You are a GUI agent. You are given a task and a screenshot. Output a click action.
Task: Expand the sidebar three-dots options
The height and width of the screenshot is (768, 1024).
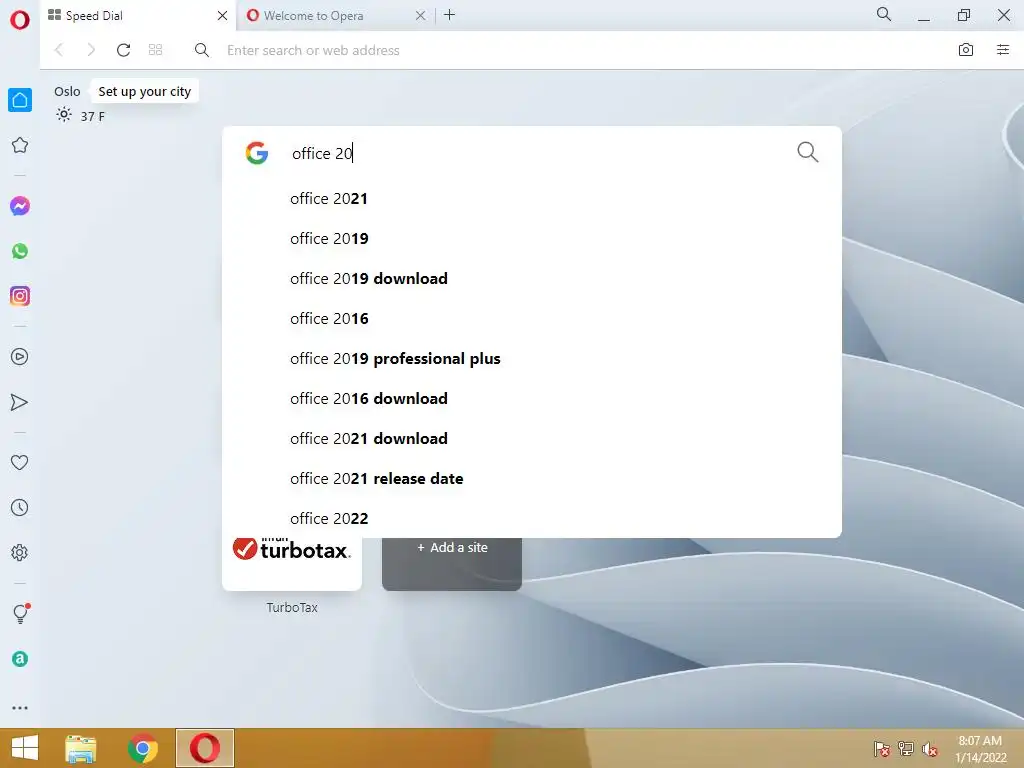(x=20, y=707)
